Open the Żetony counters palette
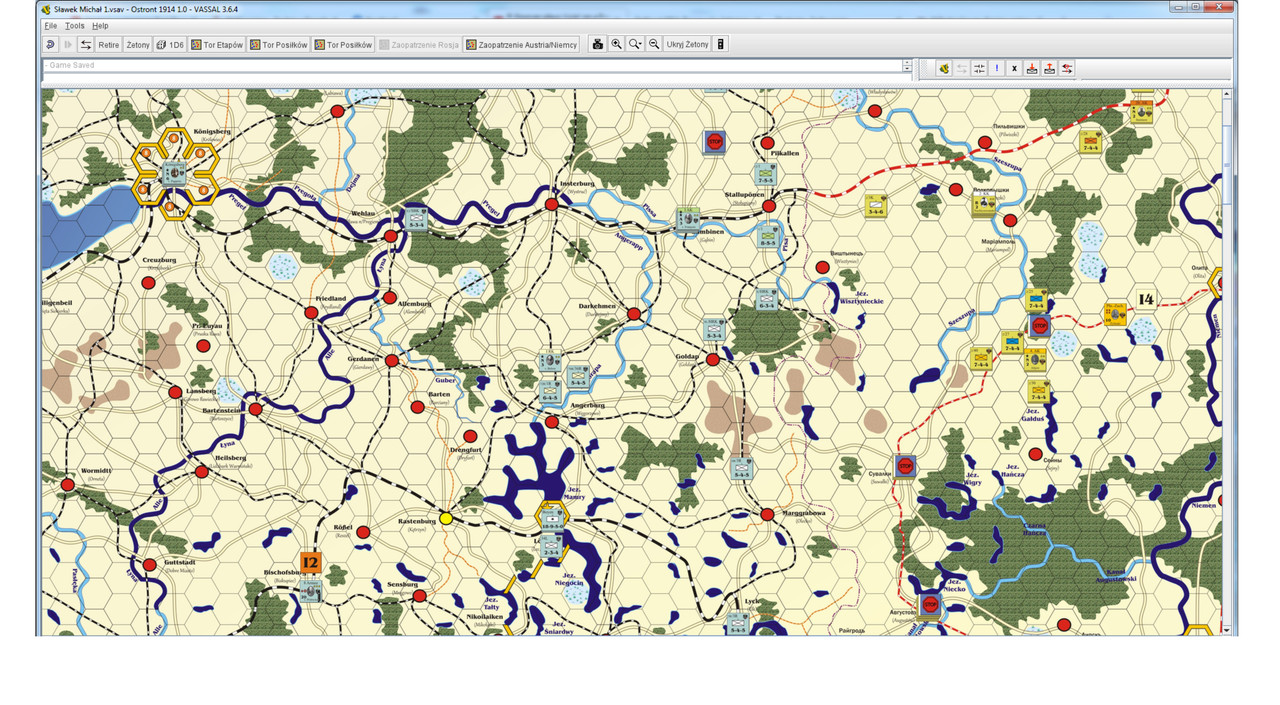1280x705 pixels. 138,44
